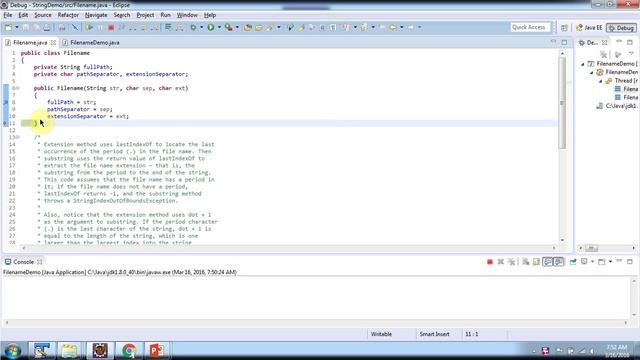Open the Window menu
The width and height of the screenshot is (640, 360).
187,15
